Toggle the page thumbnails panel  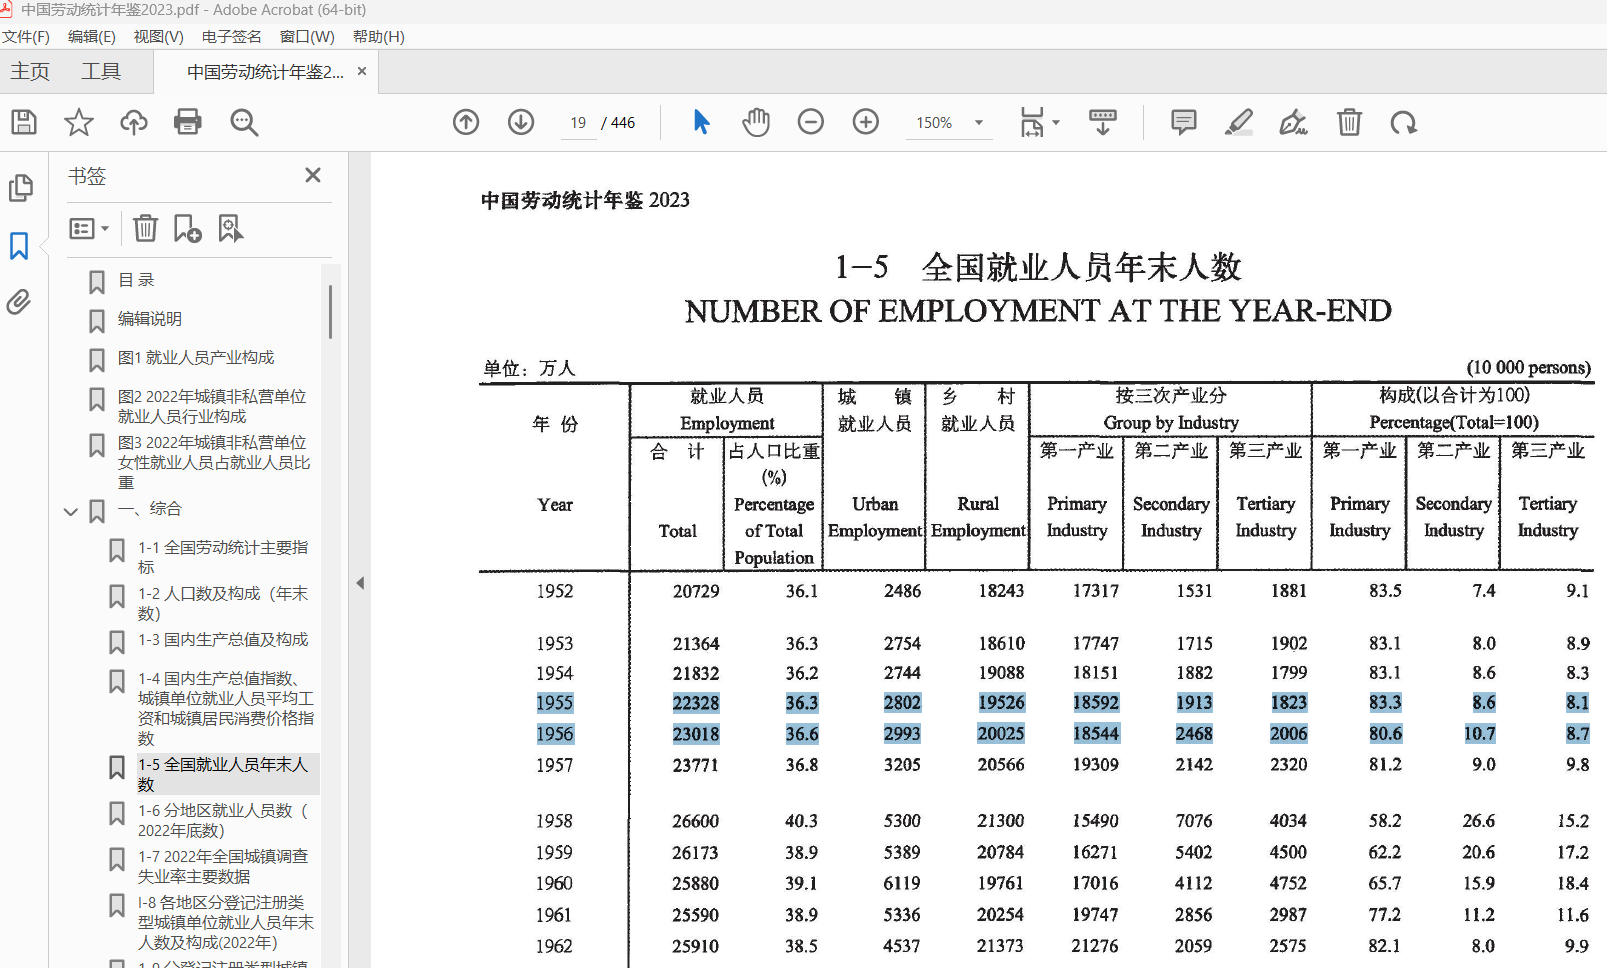click(20, 188)
